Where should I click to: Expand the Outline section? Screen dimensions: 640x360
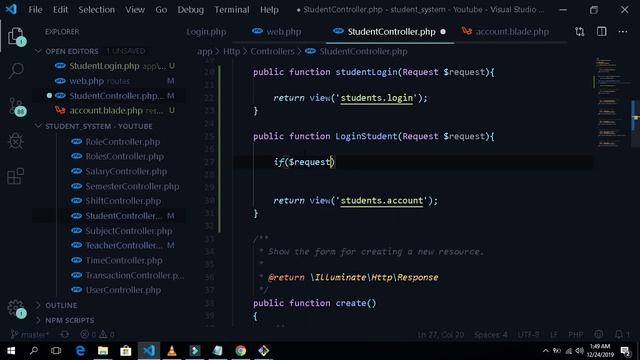(x=61, y=305)
